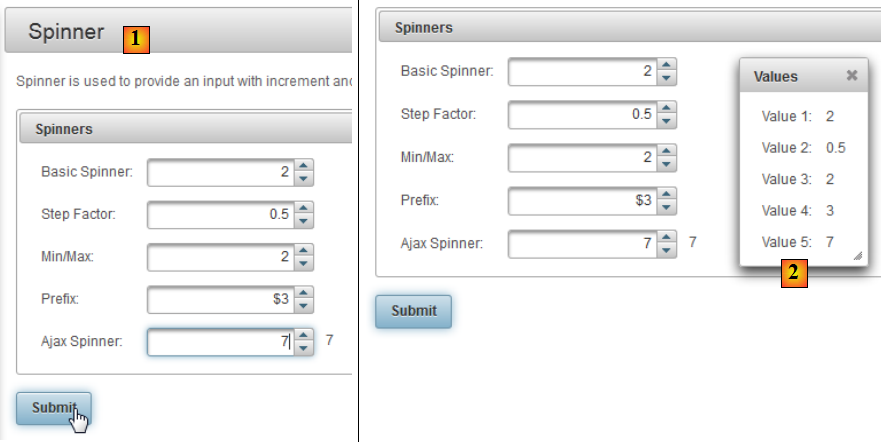Decrement the left Basic Spinner down arrow

click(x=305, y=179)
